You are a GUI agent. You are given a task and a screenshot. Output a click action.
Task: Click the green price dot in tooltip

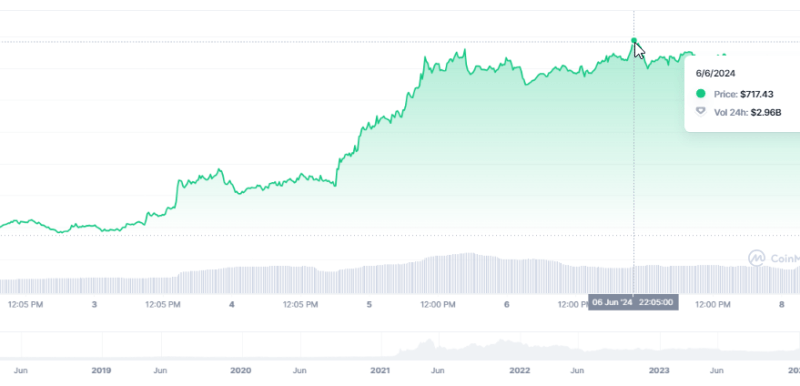pyautogui.click(x=701, y=93)
